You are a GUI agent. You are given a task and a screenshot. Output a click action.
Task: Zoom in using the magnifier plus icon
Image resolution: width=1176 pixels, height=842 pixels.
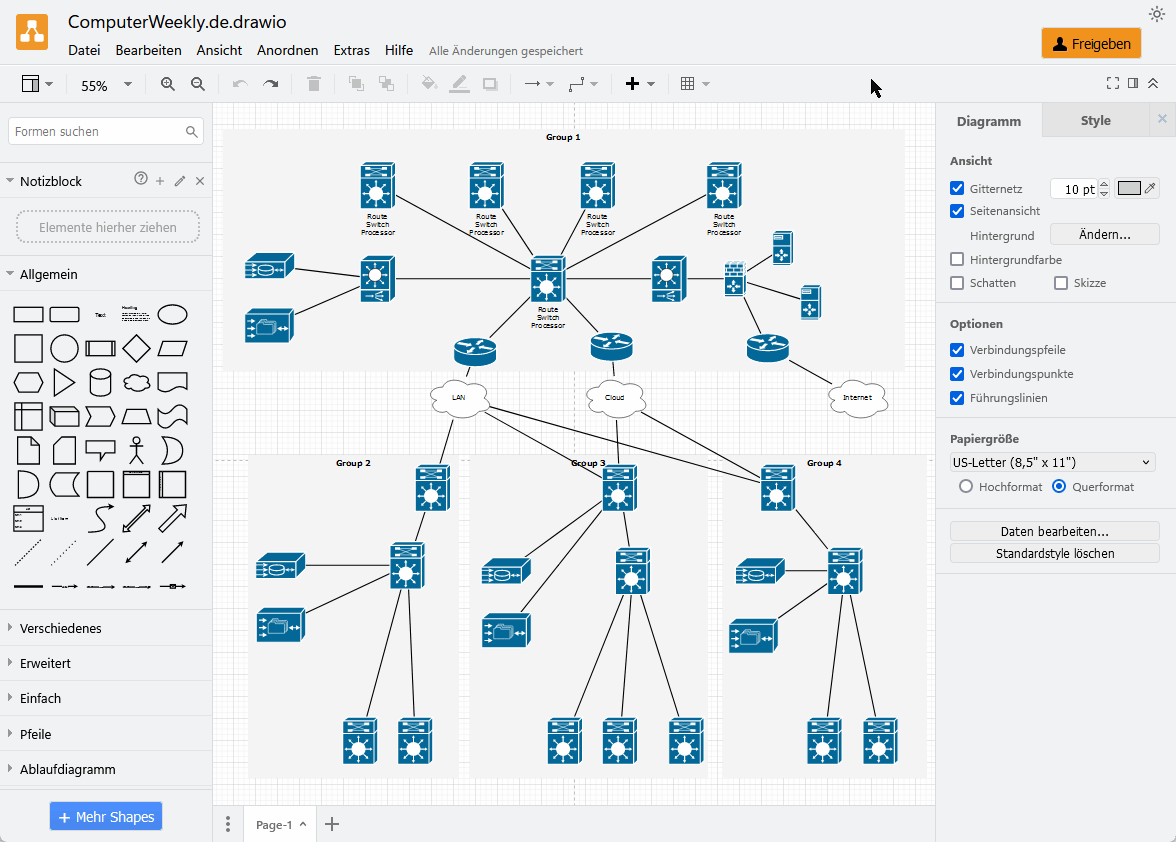pyautogui.click(x=167, y=84)
